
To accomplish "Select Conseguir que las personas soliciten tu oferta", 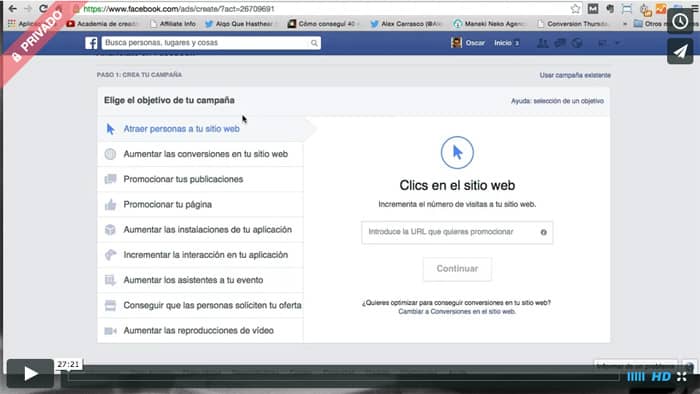I will click(200, 305).
